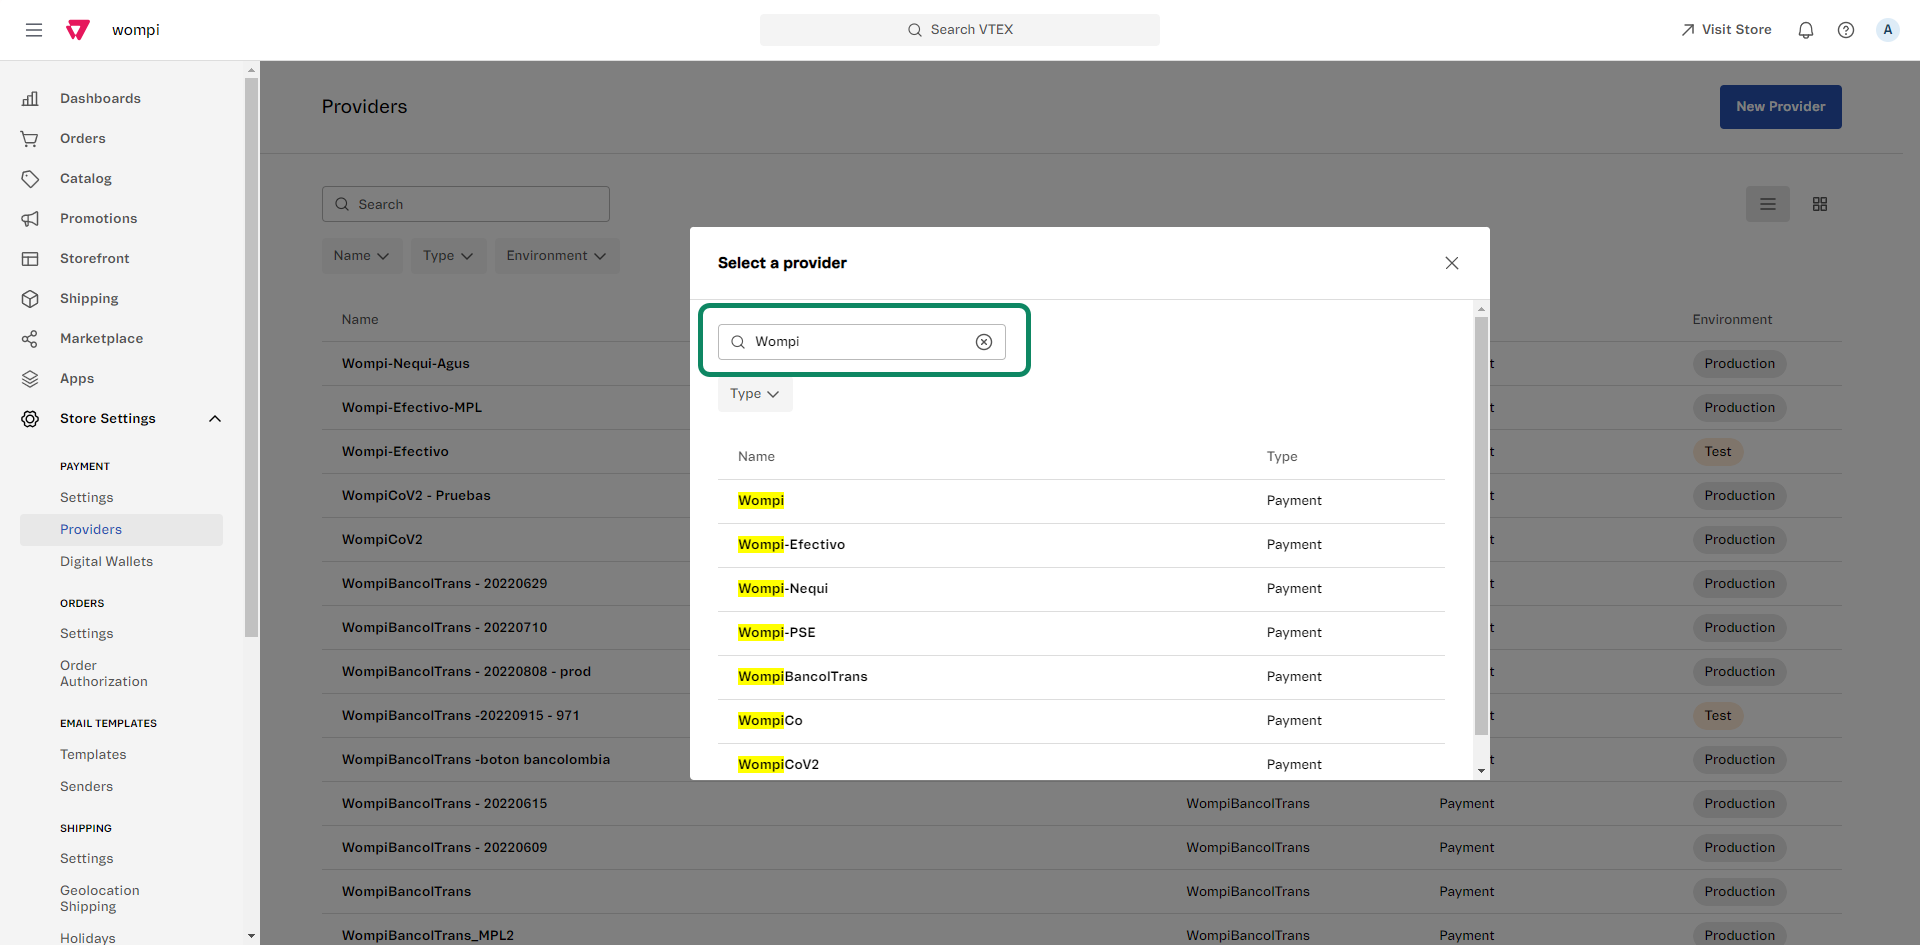Open the Name filter dropdown

(361, 255)
